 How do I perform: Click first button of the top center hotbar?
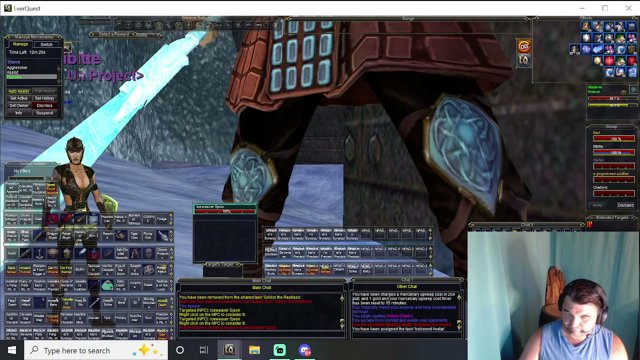(271, 234)
